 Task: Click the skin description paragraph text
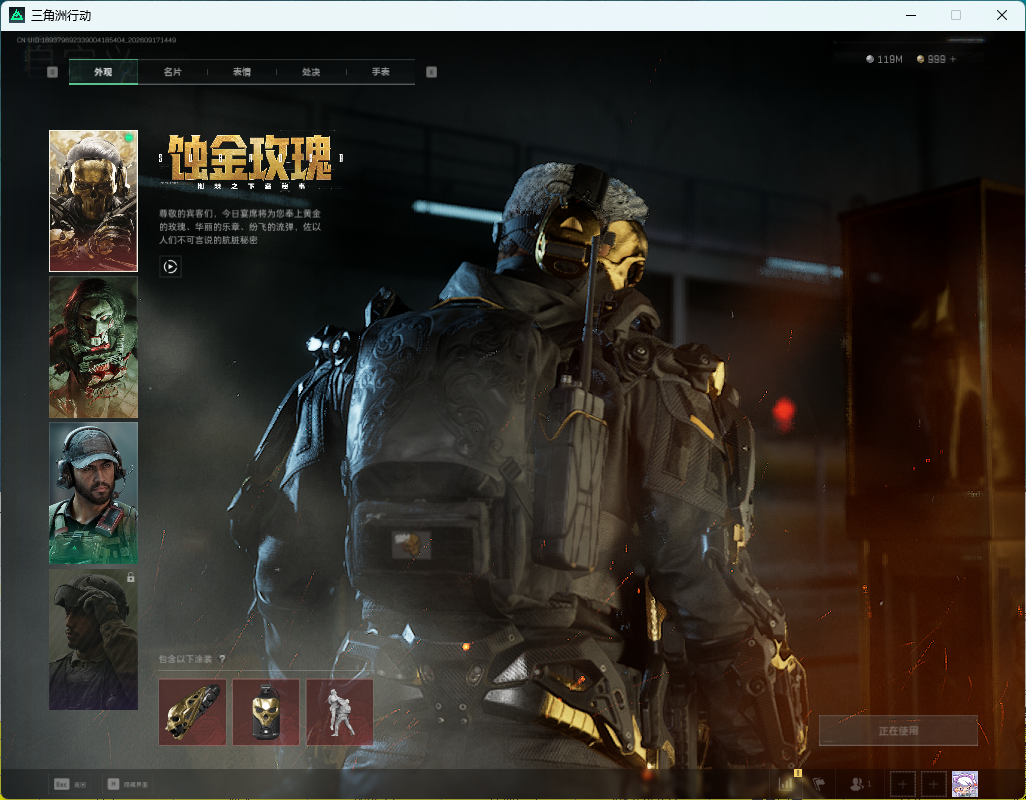tap(240, 227)
